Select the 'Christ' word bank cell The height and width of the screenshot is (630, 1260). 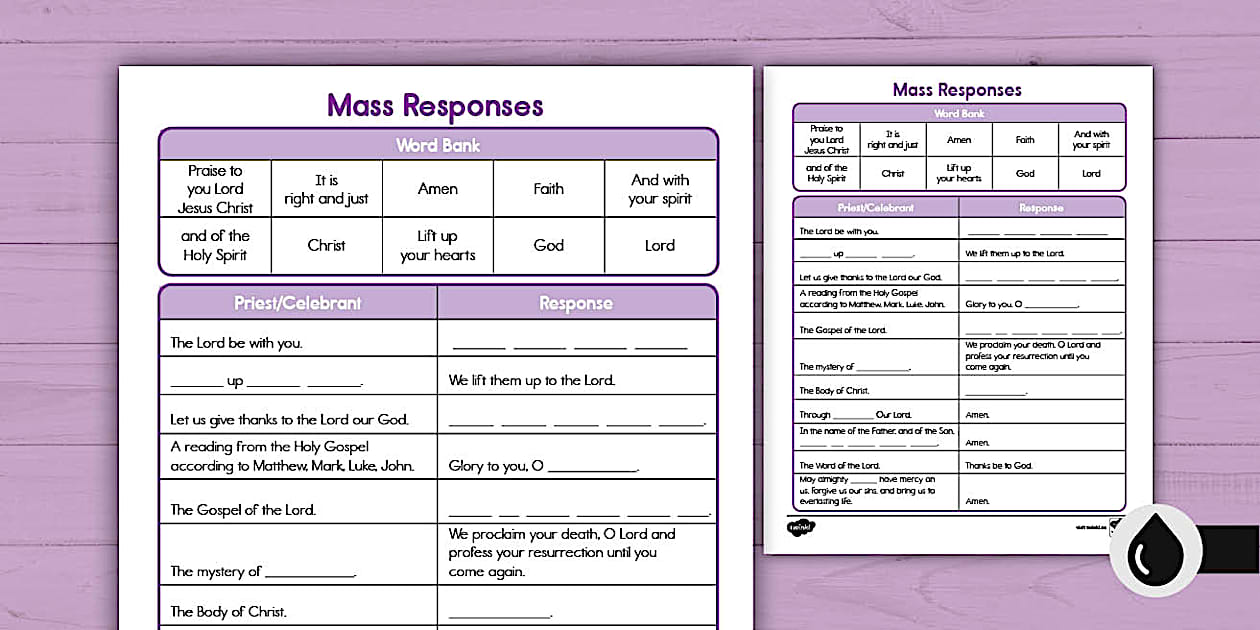click(x=327, y=245)
